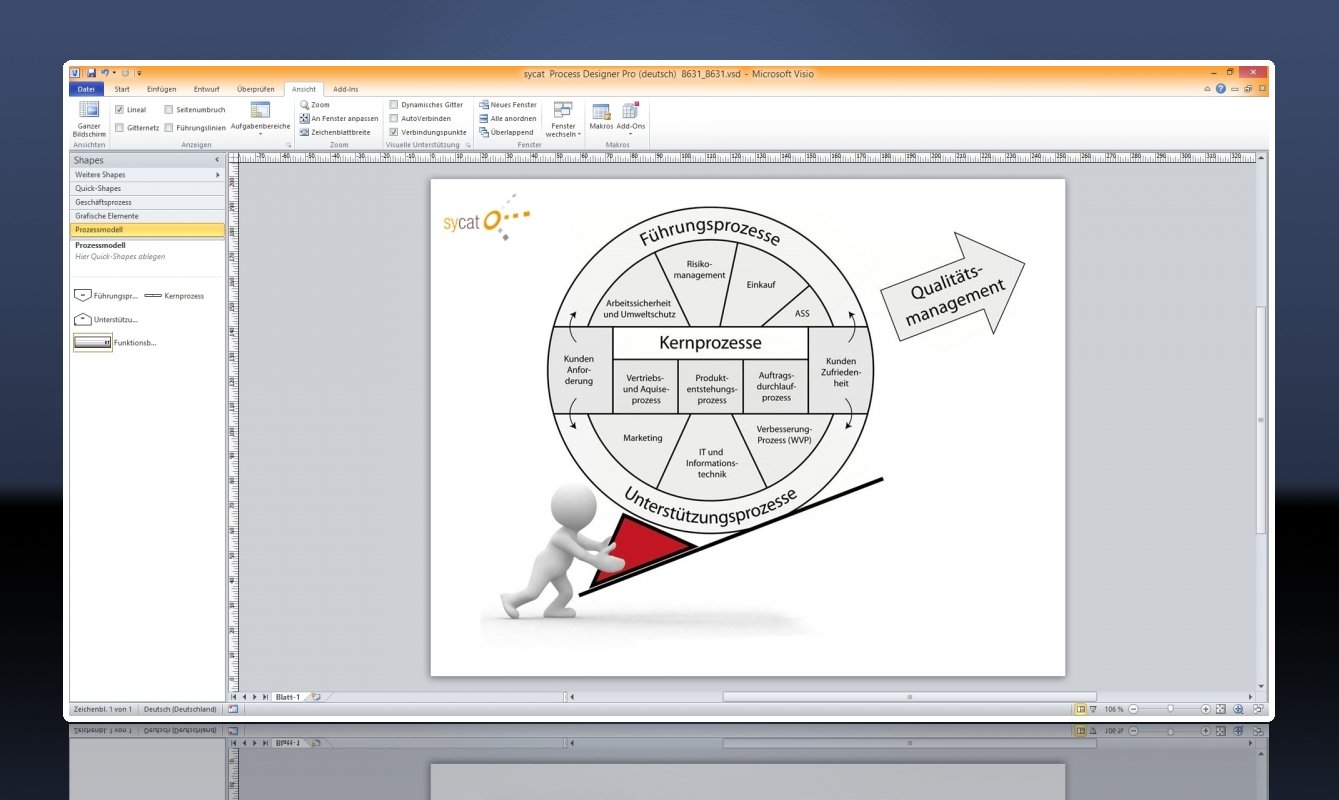1339x800 pixels.
Task: Select the Führungsprozess shape in stencil
Action: pyautogui.click(x=106, y=296)
